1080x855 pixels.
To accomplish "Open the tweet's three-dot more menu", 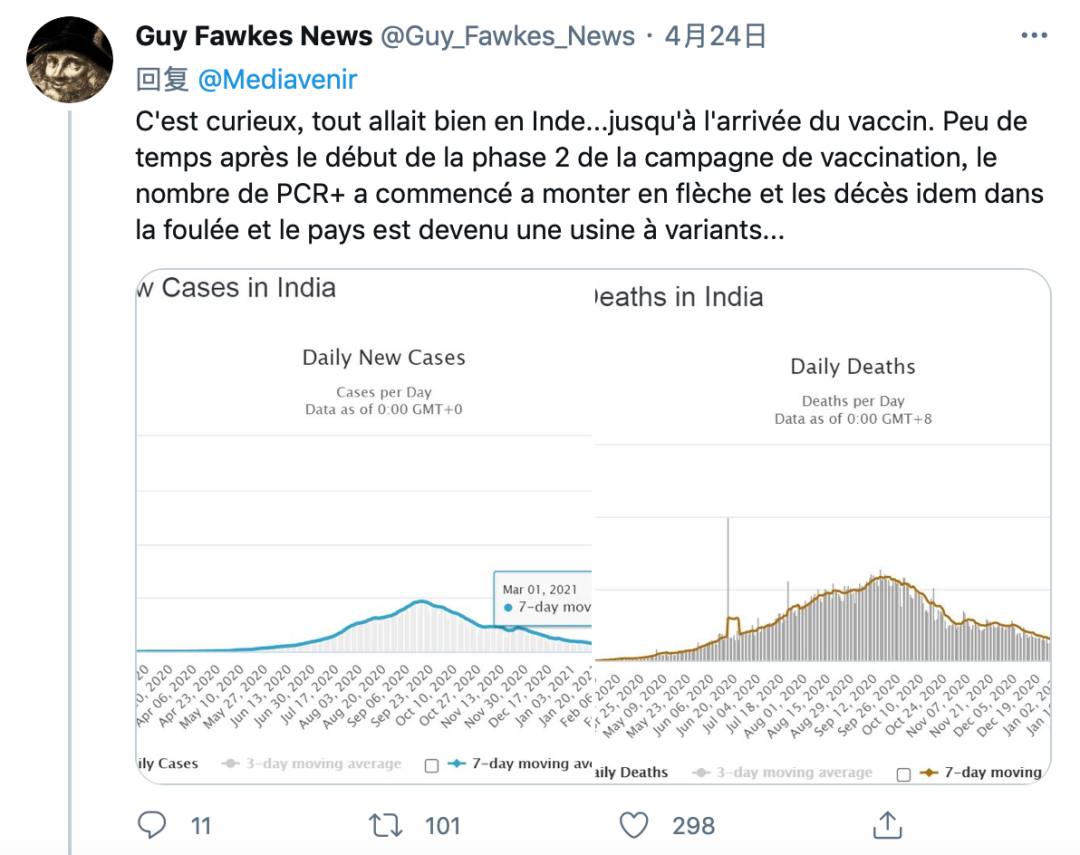I will (1034, 37).
